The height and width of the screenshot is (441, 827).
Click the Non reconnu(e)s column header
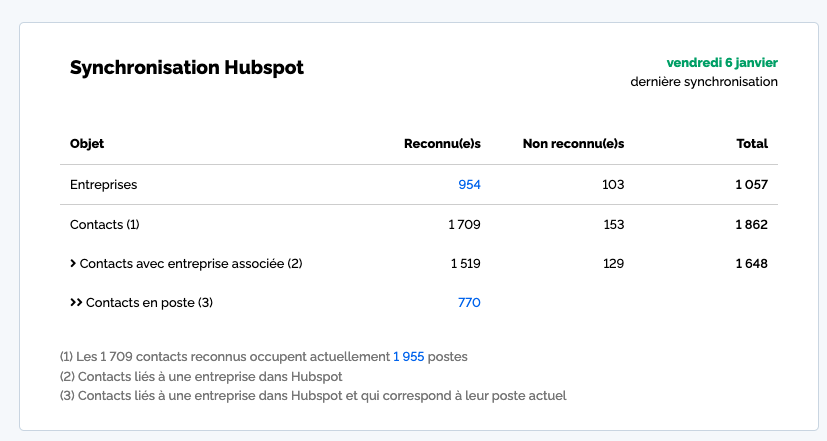pyautogui.click(x=573, y=144)
